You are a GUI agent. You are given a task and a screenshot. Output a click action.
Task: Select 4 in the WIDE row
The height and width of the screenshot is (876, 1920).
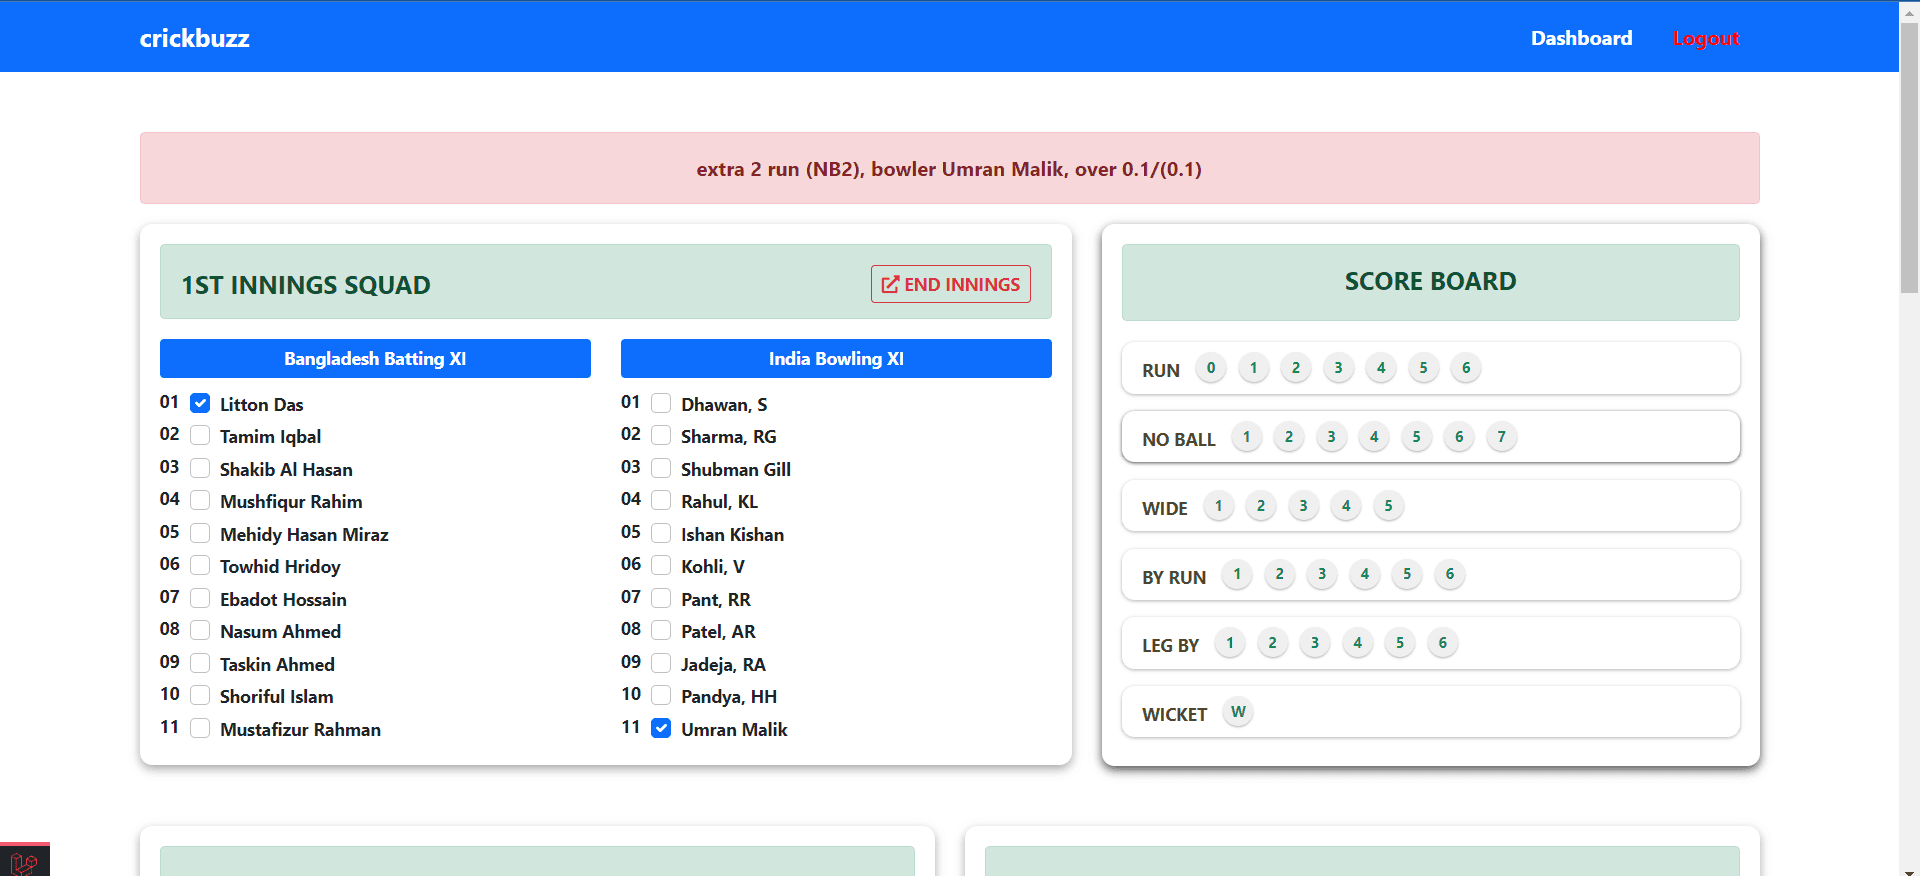(1346, 506)
